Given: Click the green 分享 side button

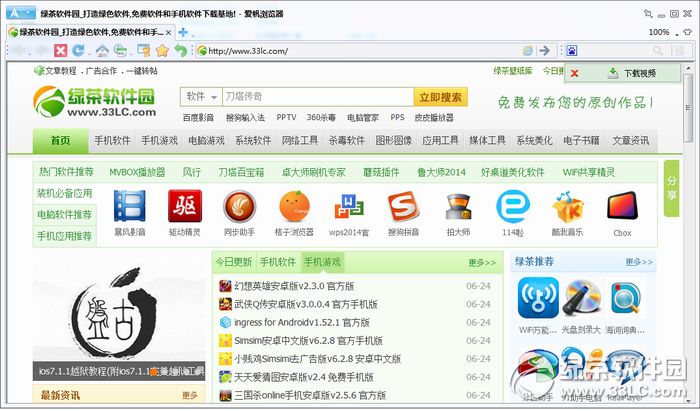Looking at the screenshot, I should tap(671, 188).
